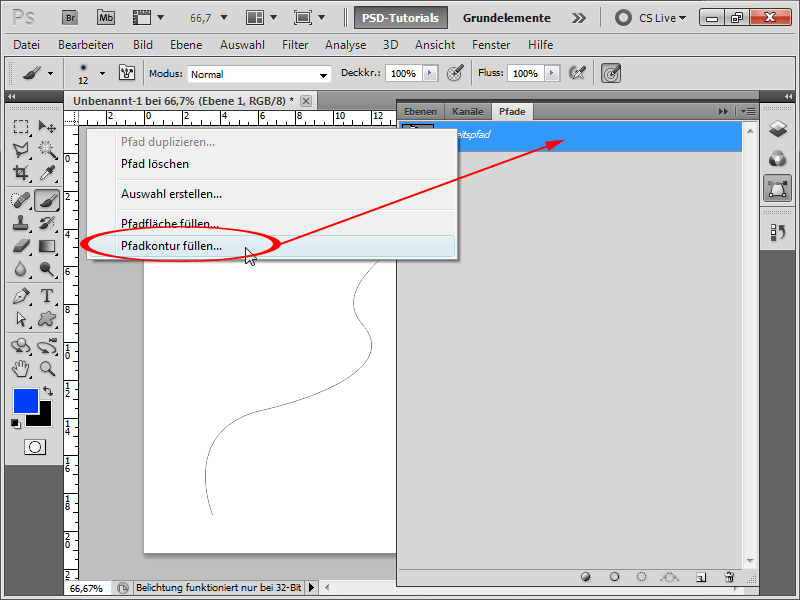Screen dimensions: 800x600
Task: Select the Clone Stamp tool
Action: click(x=21, y=223)
